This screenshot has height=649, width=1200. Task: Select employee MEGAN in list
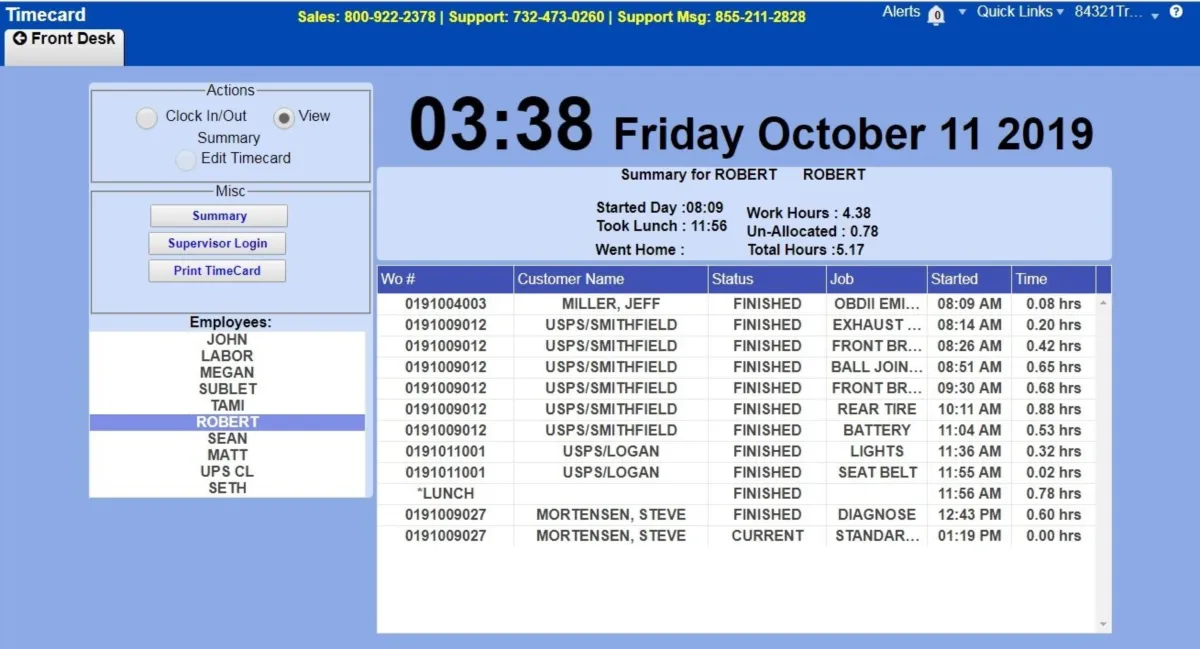click(x=227, y=372)
